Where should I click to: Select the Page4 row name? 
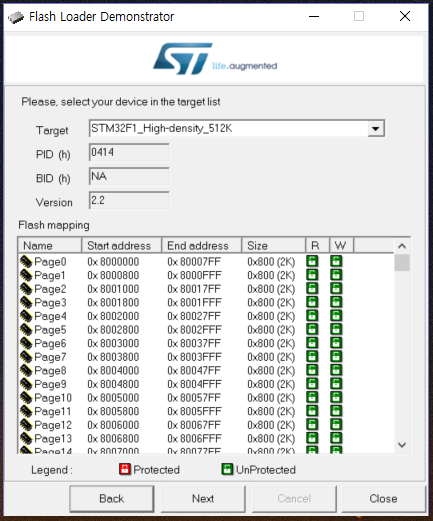(50, 316)
